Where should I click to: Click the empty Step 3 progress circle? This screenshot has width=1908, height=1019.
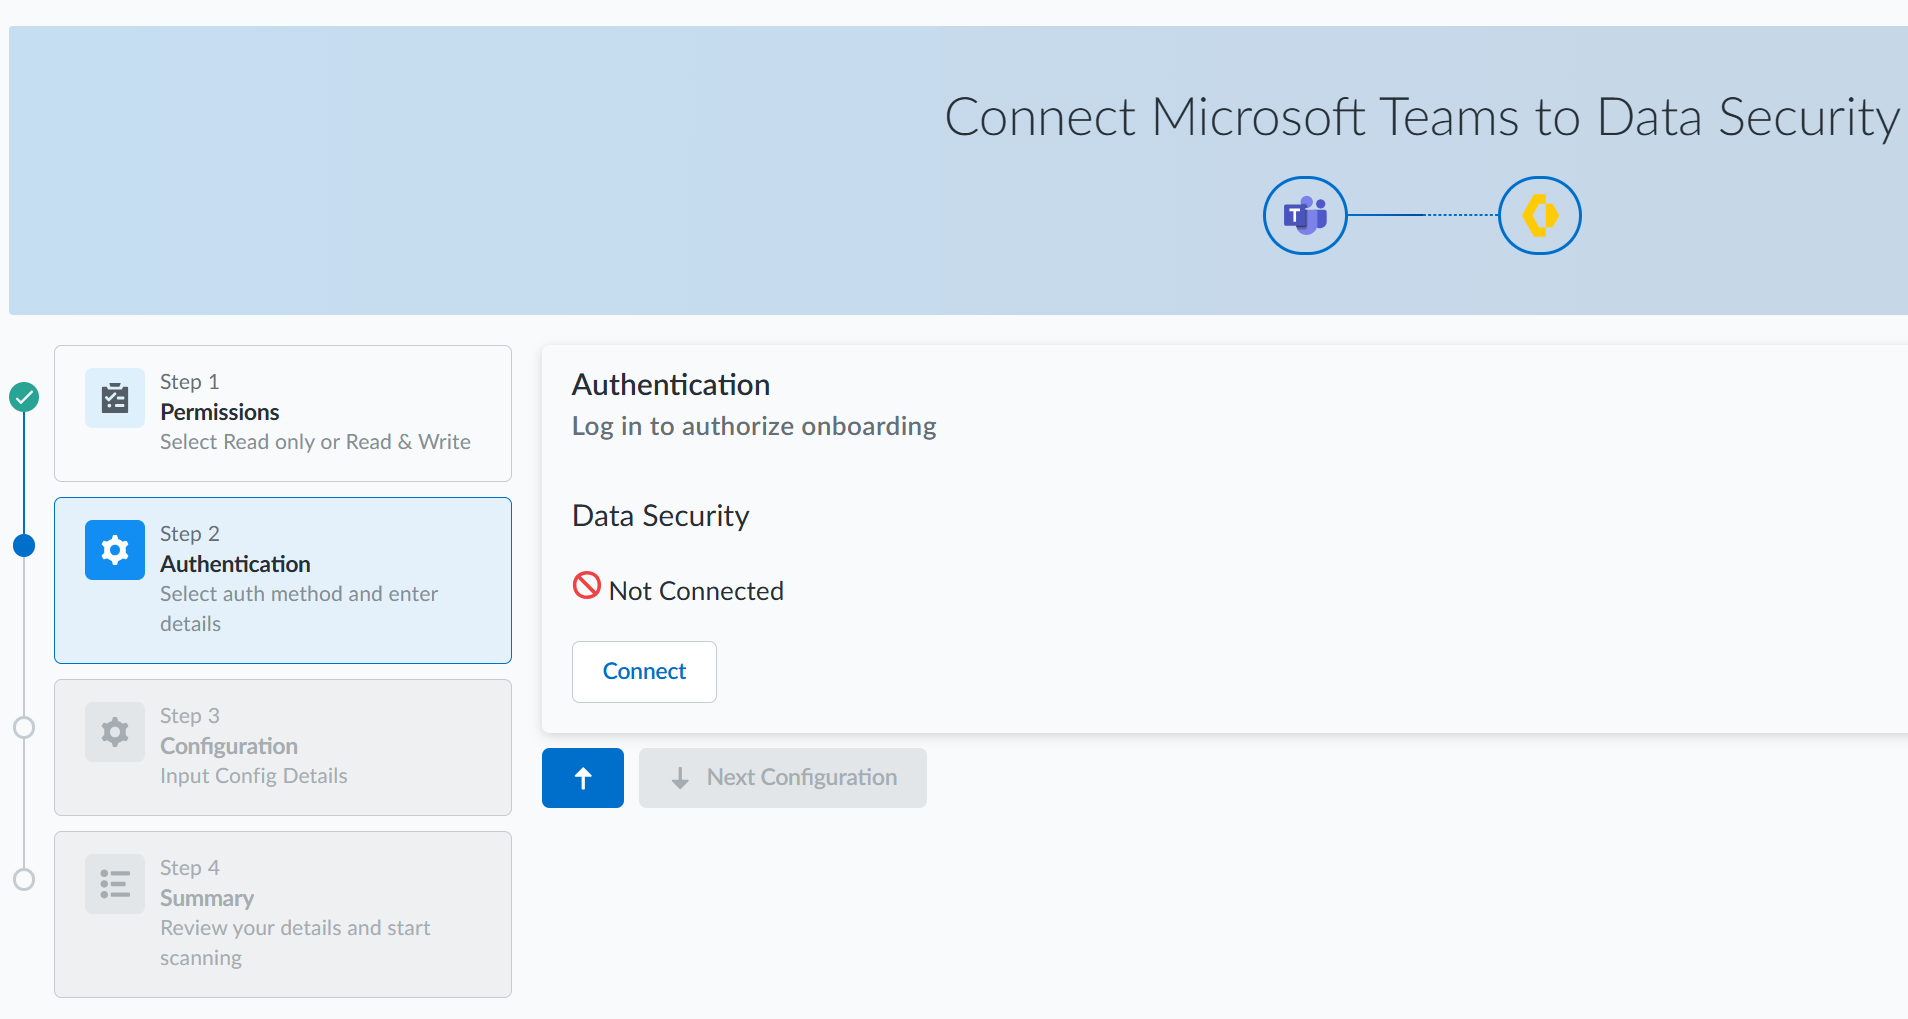pyautogui.click(x=24, y=728)
